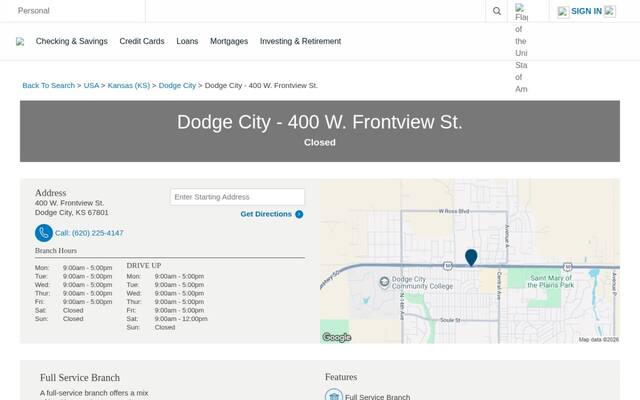
Task: Click the Google logo on map
Action: tap(336, 337)
